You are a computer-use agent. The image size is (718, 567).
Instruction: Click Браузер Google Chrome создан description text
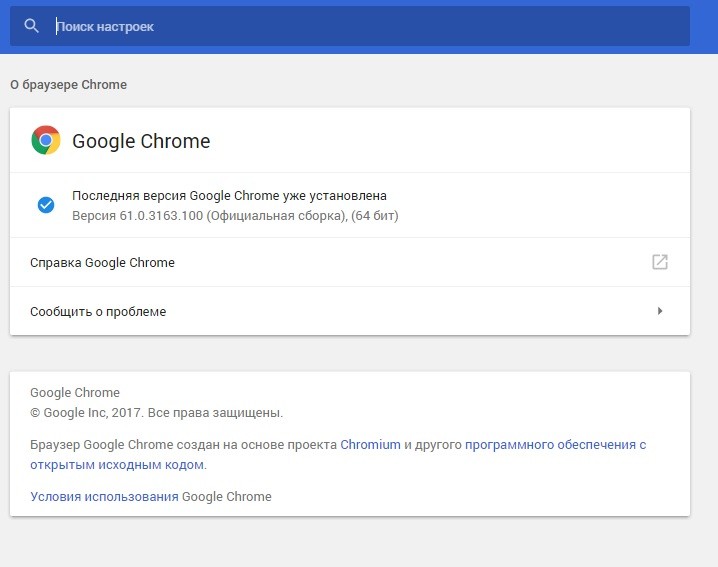[x=184, y=444]
